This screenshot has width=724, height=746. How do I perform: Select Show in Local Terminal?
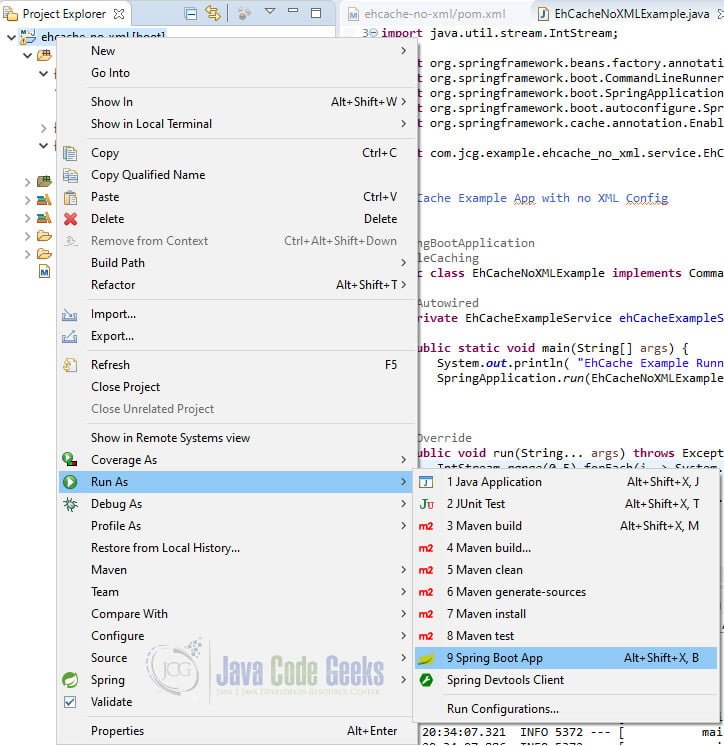236,124
